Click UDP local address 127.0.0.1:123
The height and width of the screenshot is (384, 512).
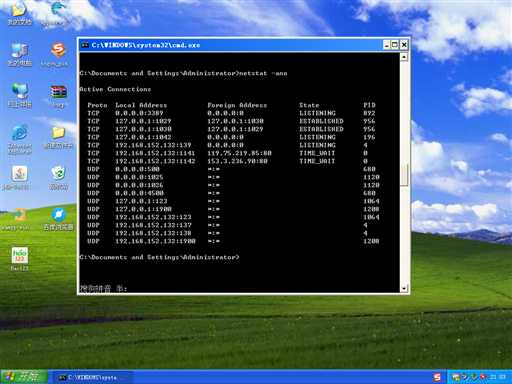141,201
